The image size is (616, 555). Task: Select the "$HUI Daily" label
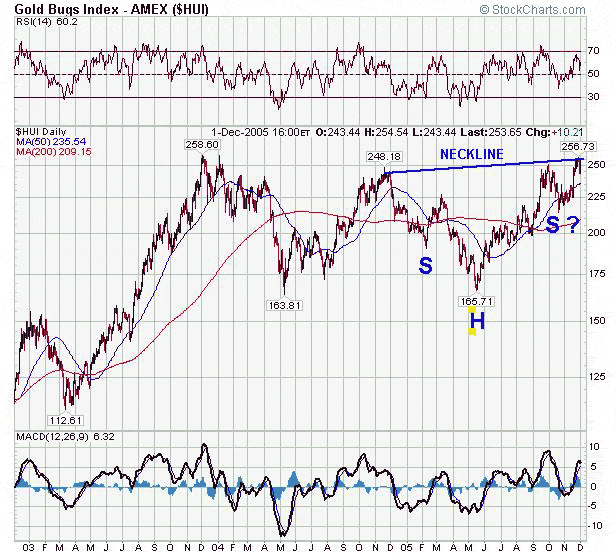tap(41, 132)
